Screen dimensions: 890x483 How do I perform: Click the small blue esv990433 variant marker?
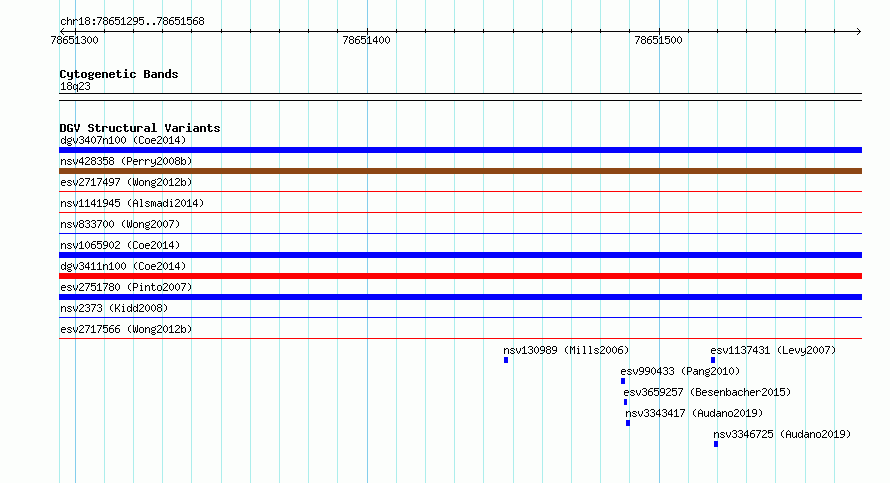tap(623, 381)
